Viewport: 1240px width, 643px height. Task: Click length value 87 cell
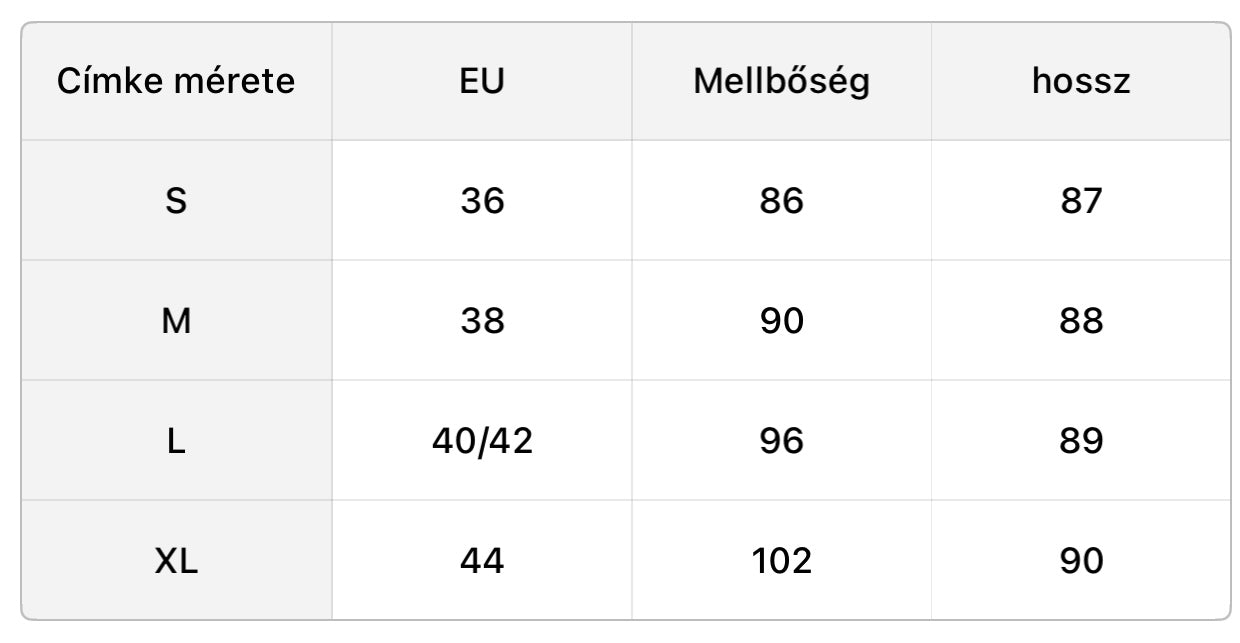point(1081,201)
